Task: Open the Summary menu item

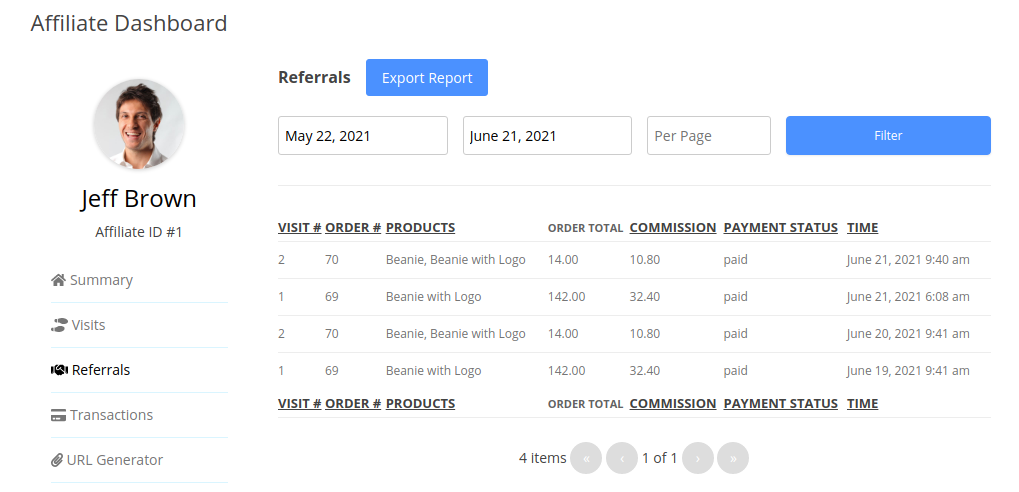Action: coord(101,280)
